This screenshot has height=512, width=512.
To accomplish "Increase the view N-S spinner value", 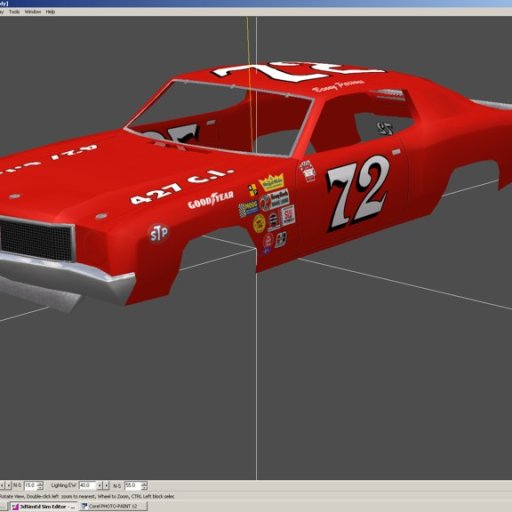I will coord(40,483).
